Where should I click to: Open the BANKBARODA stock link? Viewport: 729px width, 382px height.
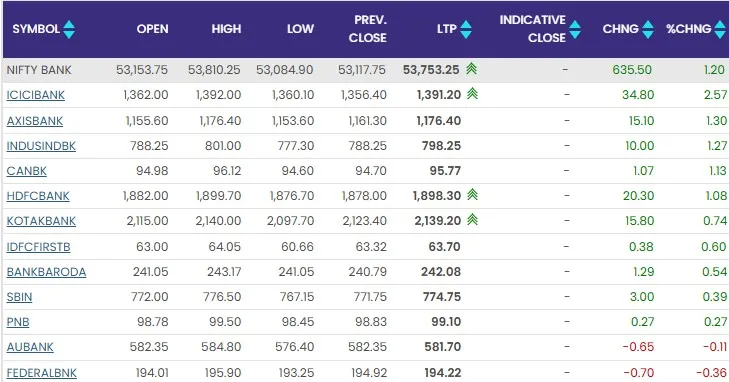point(46,272)
